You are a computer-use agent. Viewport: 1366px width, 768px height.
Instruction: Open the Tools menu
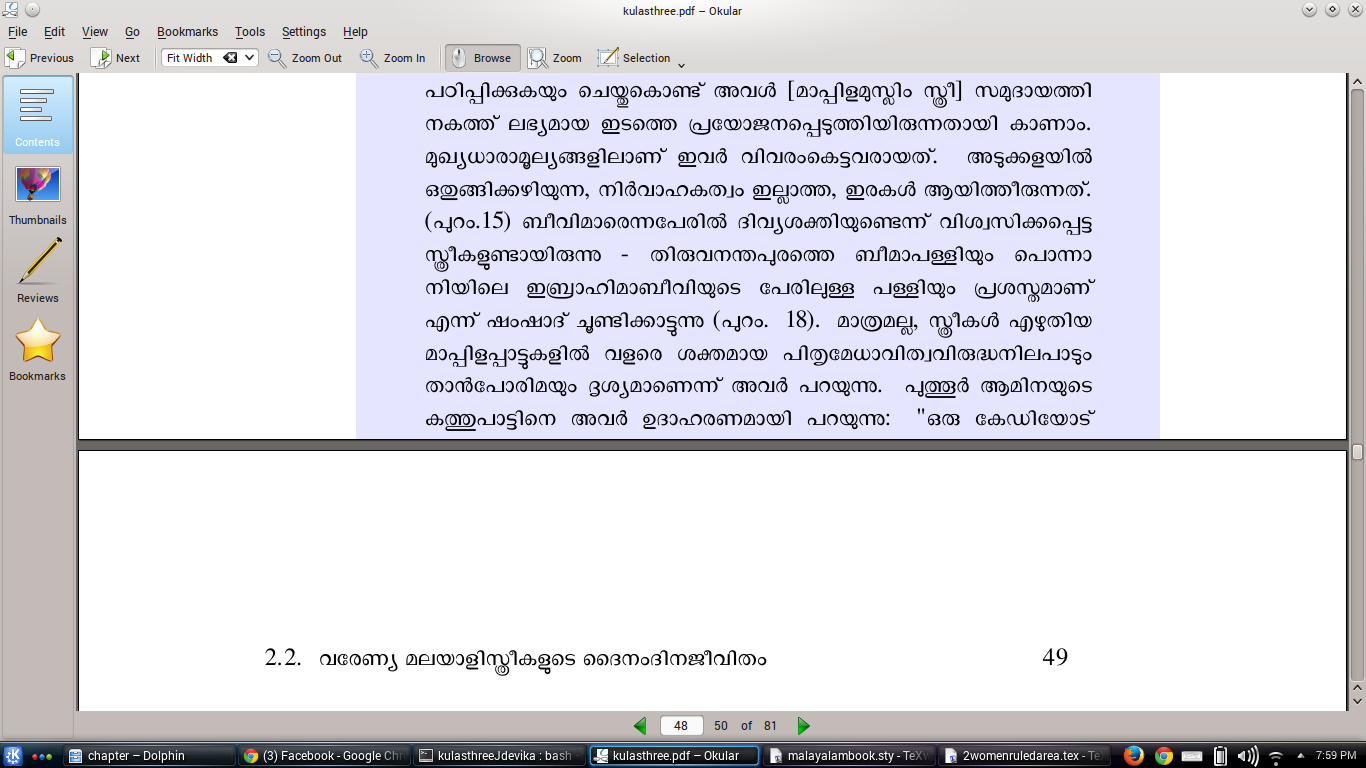tap(250, 32)
